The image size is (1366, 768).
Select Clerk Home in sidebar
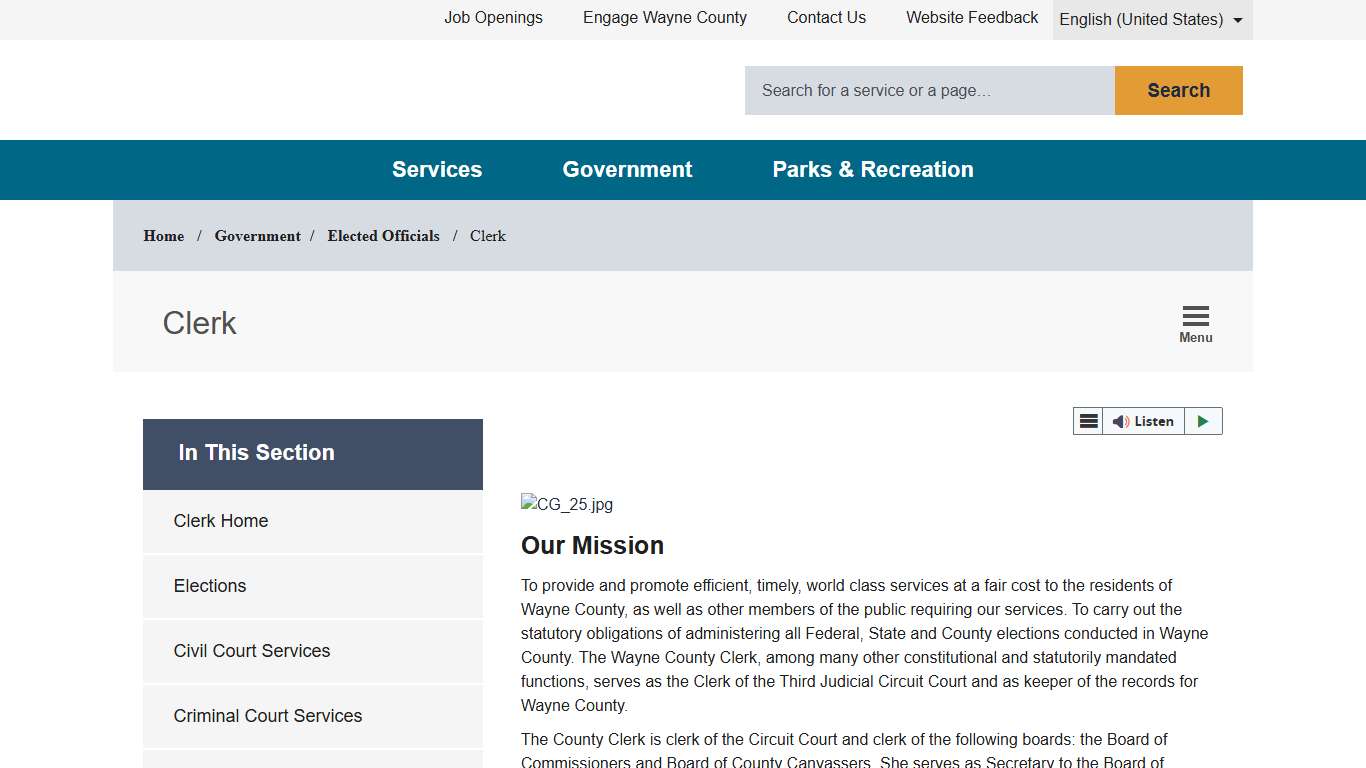pos(221,521)
